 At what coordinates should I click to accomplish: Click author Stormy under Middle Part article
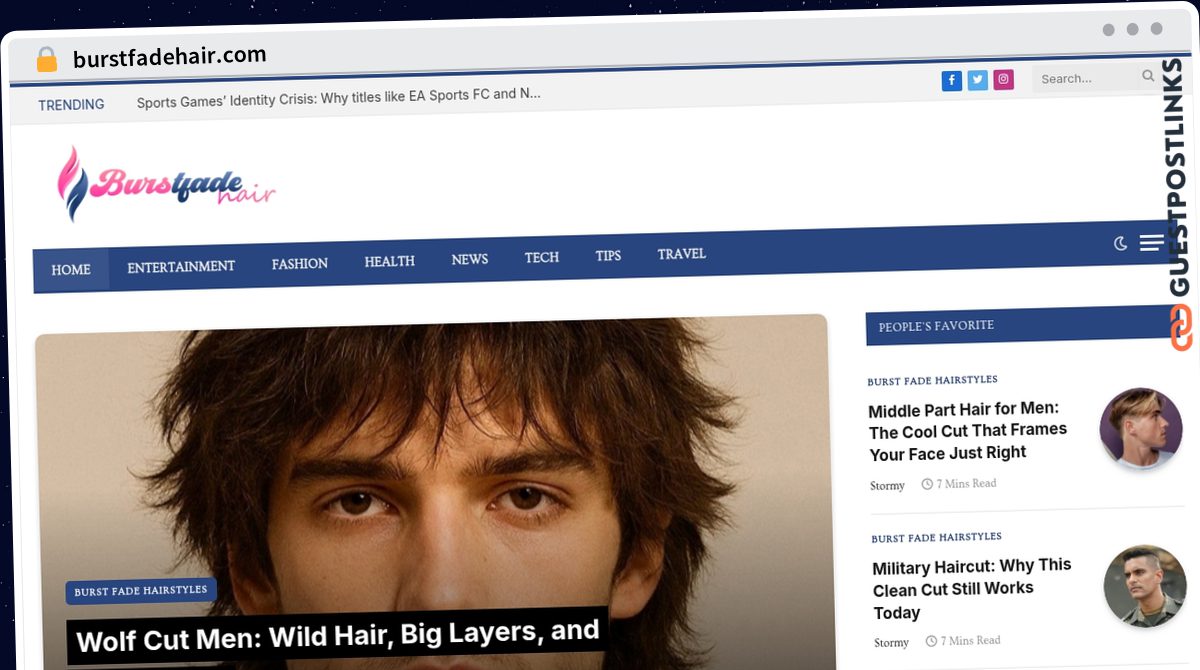pos(887,486)
